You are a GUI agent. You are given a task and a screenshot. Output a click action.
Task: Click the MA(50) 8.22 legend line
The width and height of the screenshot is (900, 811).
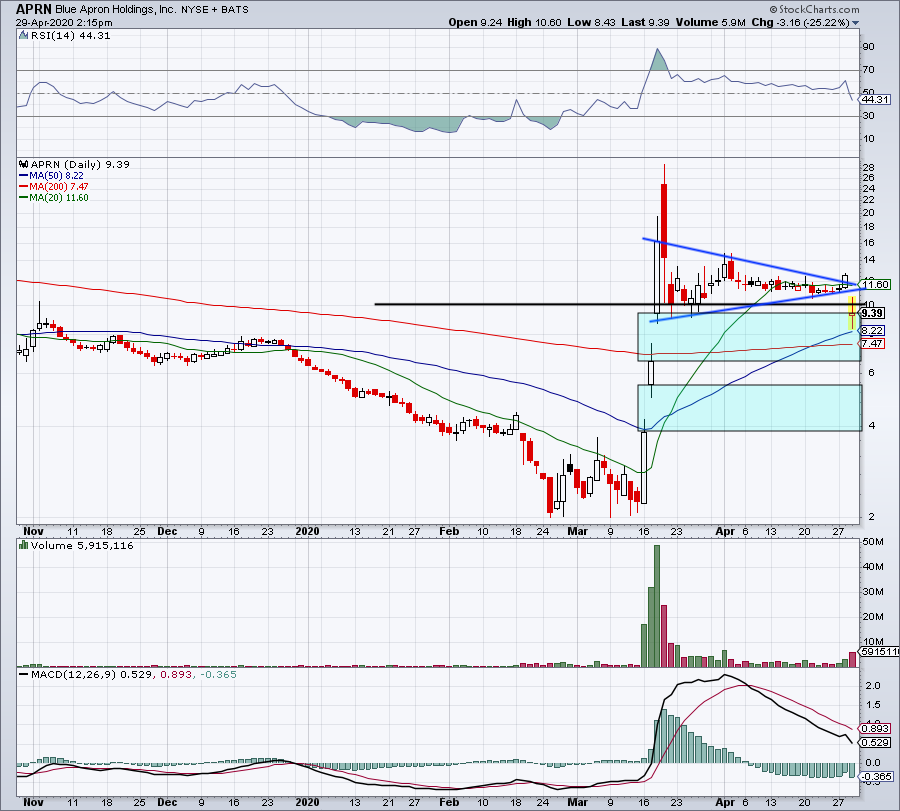(51, 176)
